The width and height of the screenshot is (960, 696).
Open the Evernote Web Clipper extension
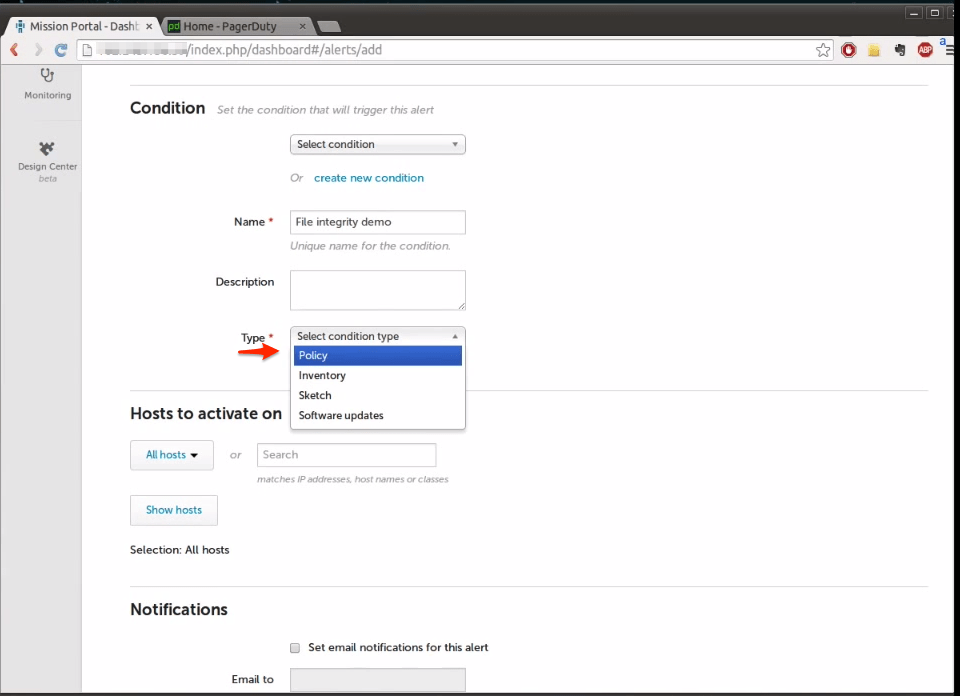coord(899,49)
